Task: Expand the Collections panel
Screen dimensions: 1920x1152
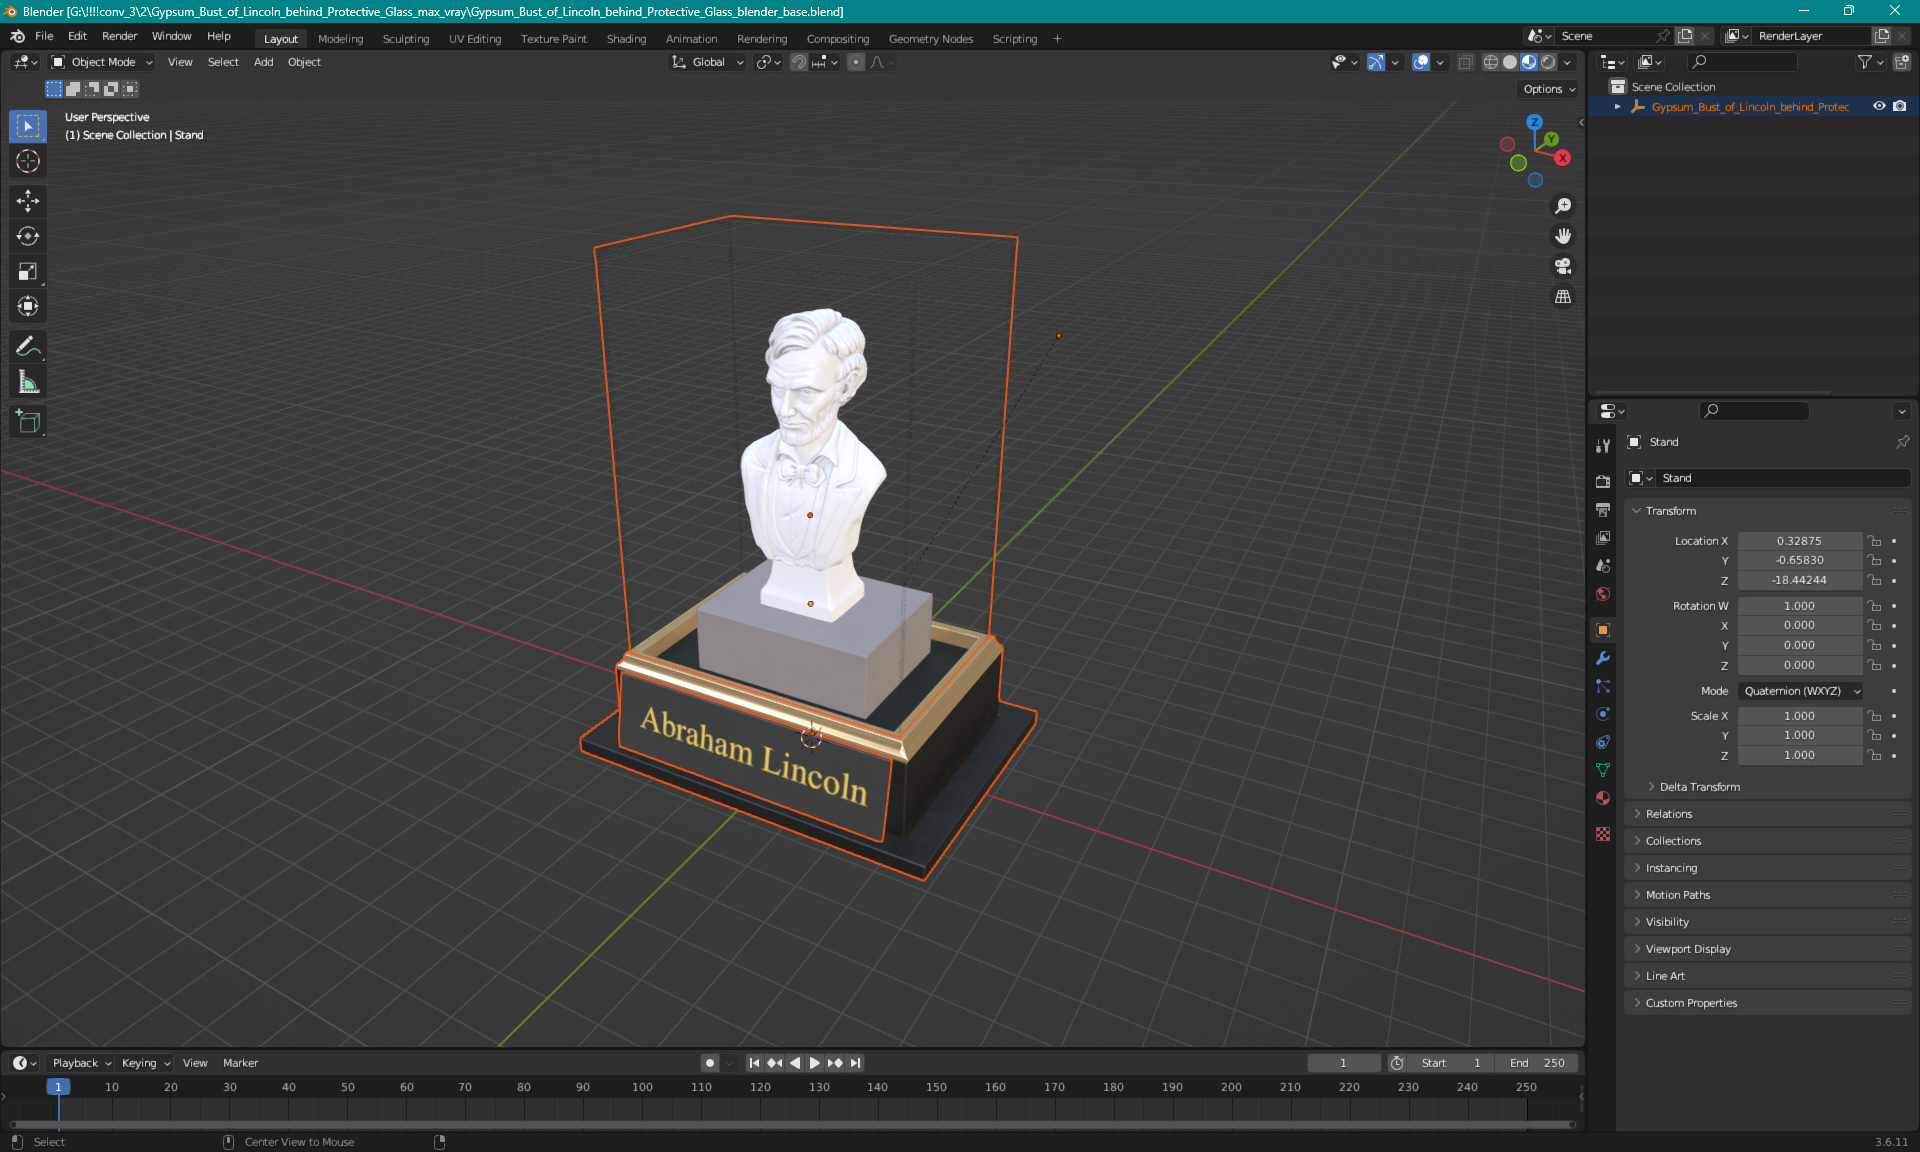Action: click(x=1672, y=841)
